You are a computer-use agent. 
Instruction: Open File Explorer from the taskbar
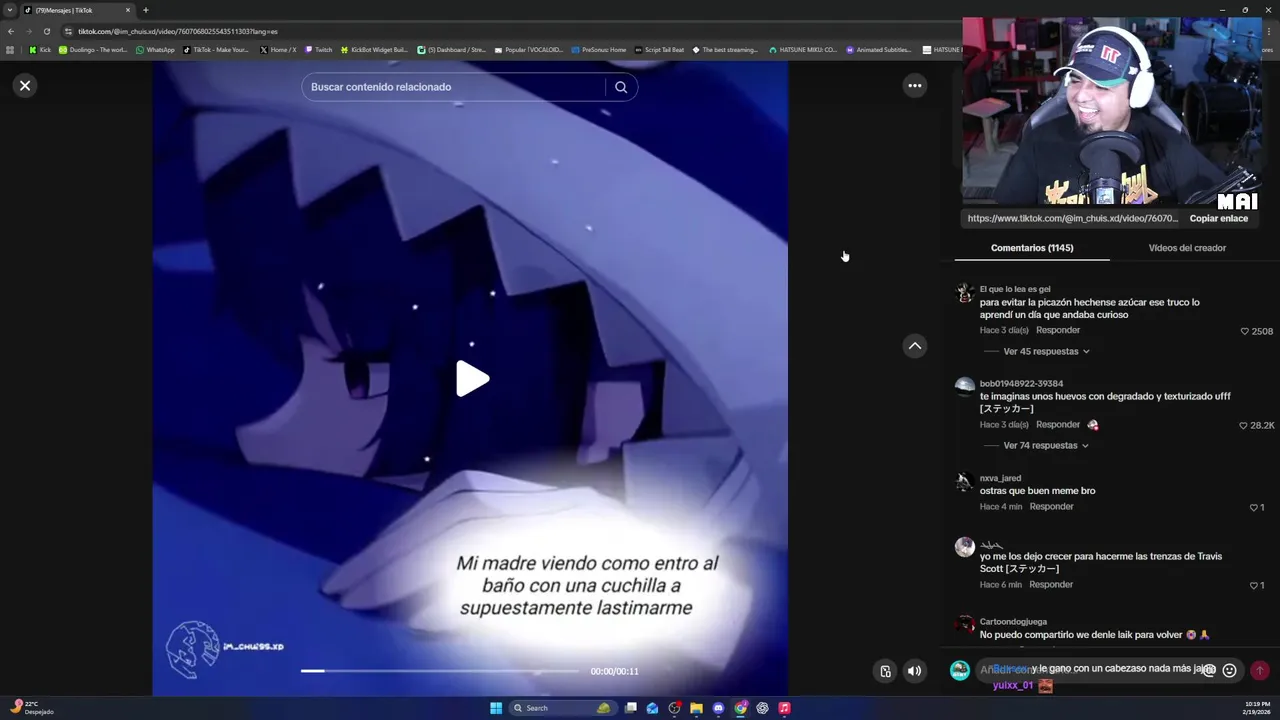(x=696, y=708)
